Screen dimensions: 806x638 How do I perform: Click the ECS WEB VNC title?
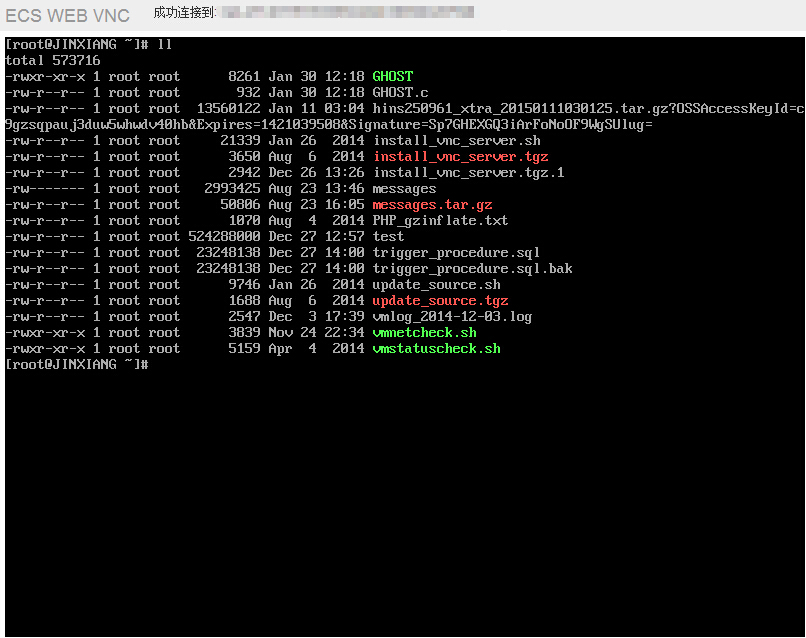coord(67,16)
